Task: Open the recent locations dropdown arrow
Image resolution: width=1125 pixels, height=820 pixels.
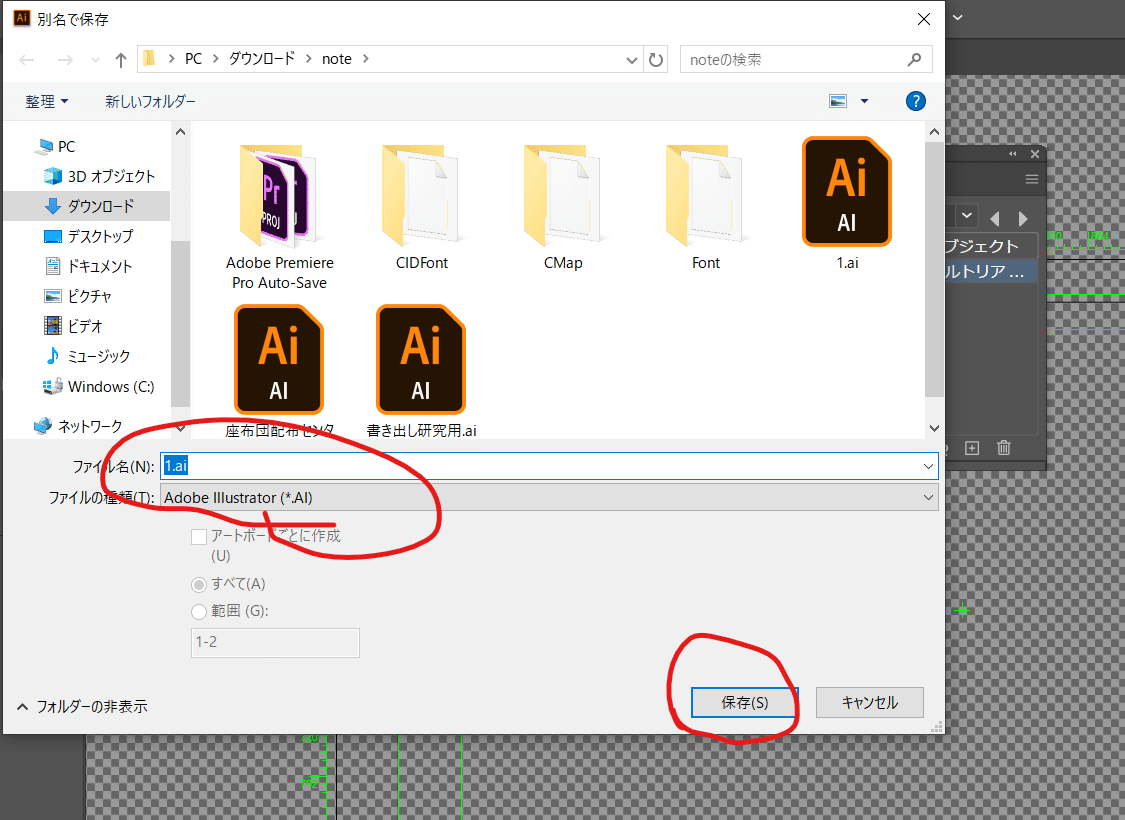Action: pos(95,60)
